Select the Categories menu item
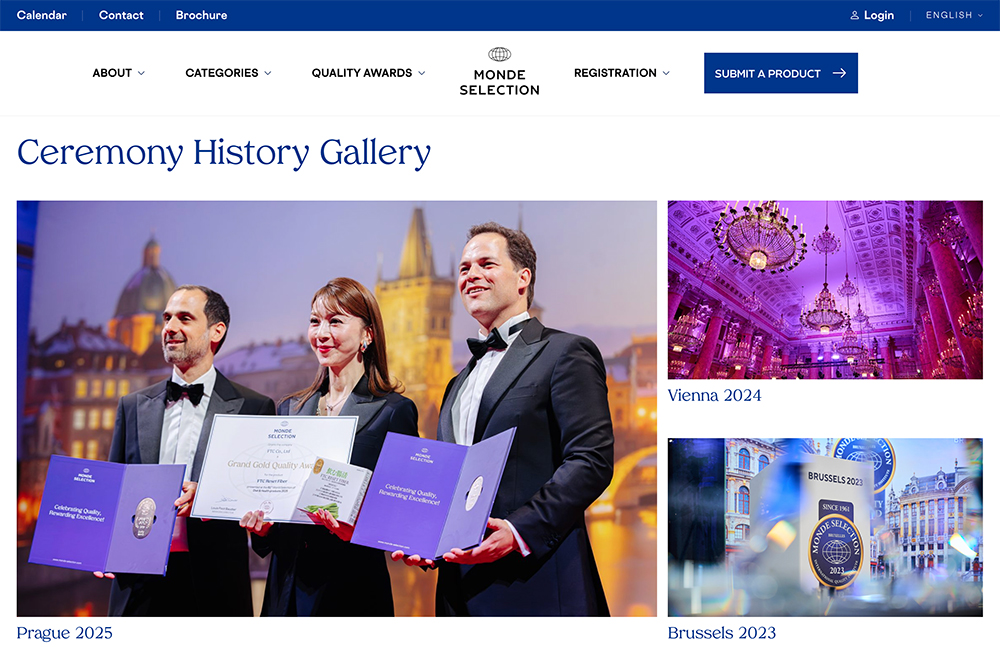Screen dimensions: 1000x647 (222, 73)
